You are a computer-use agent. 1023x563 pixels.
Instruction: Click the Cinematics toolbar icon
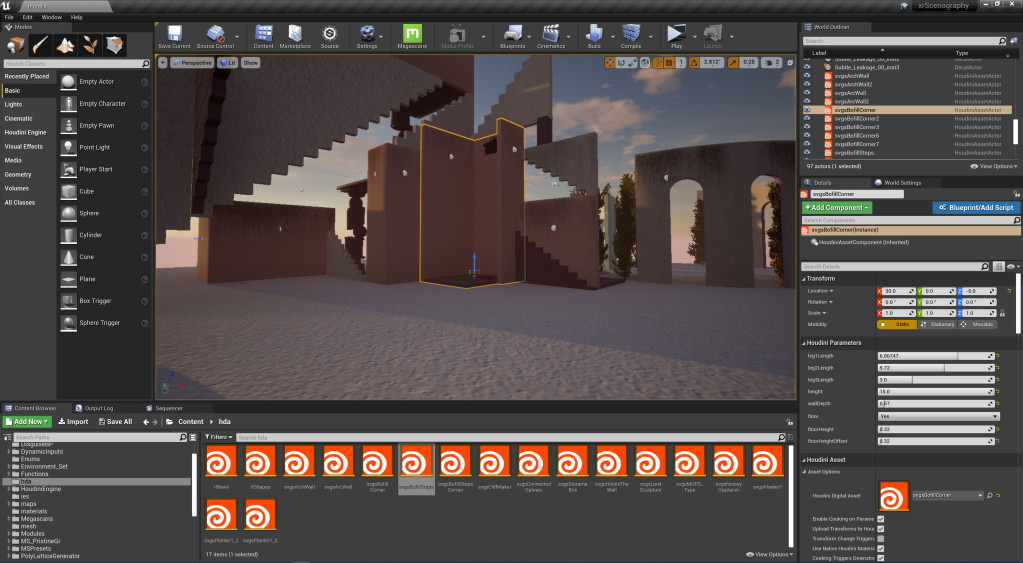point(550,34)
